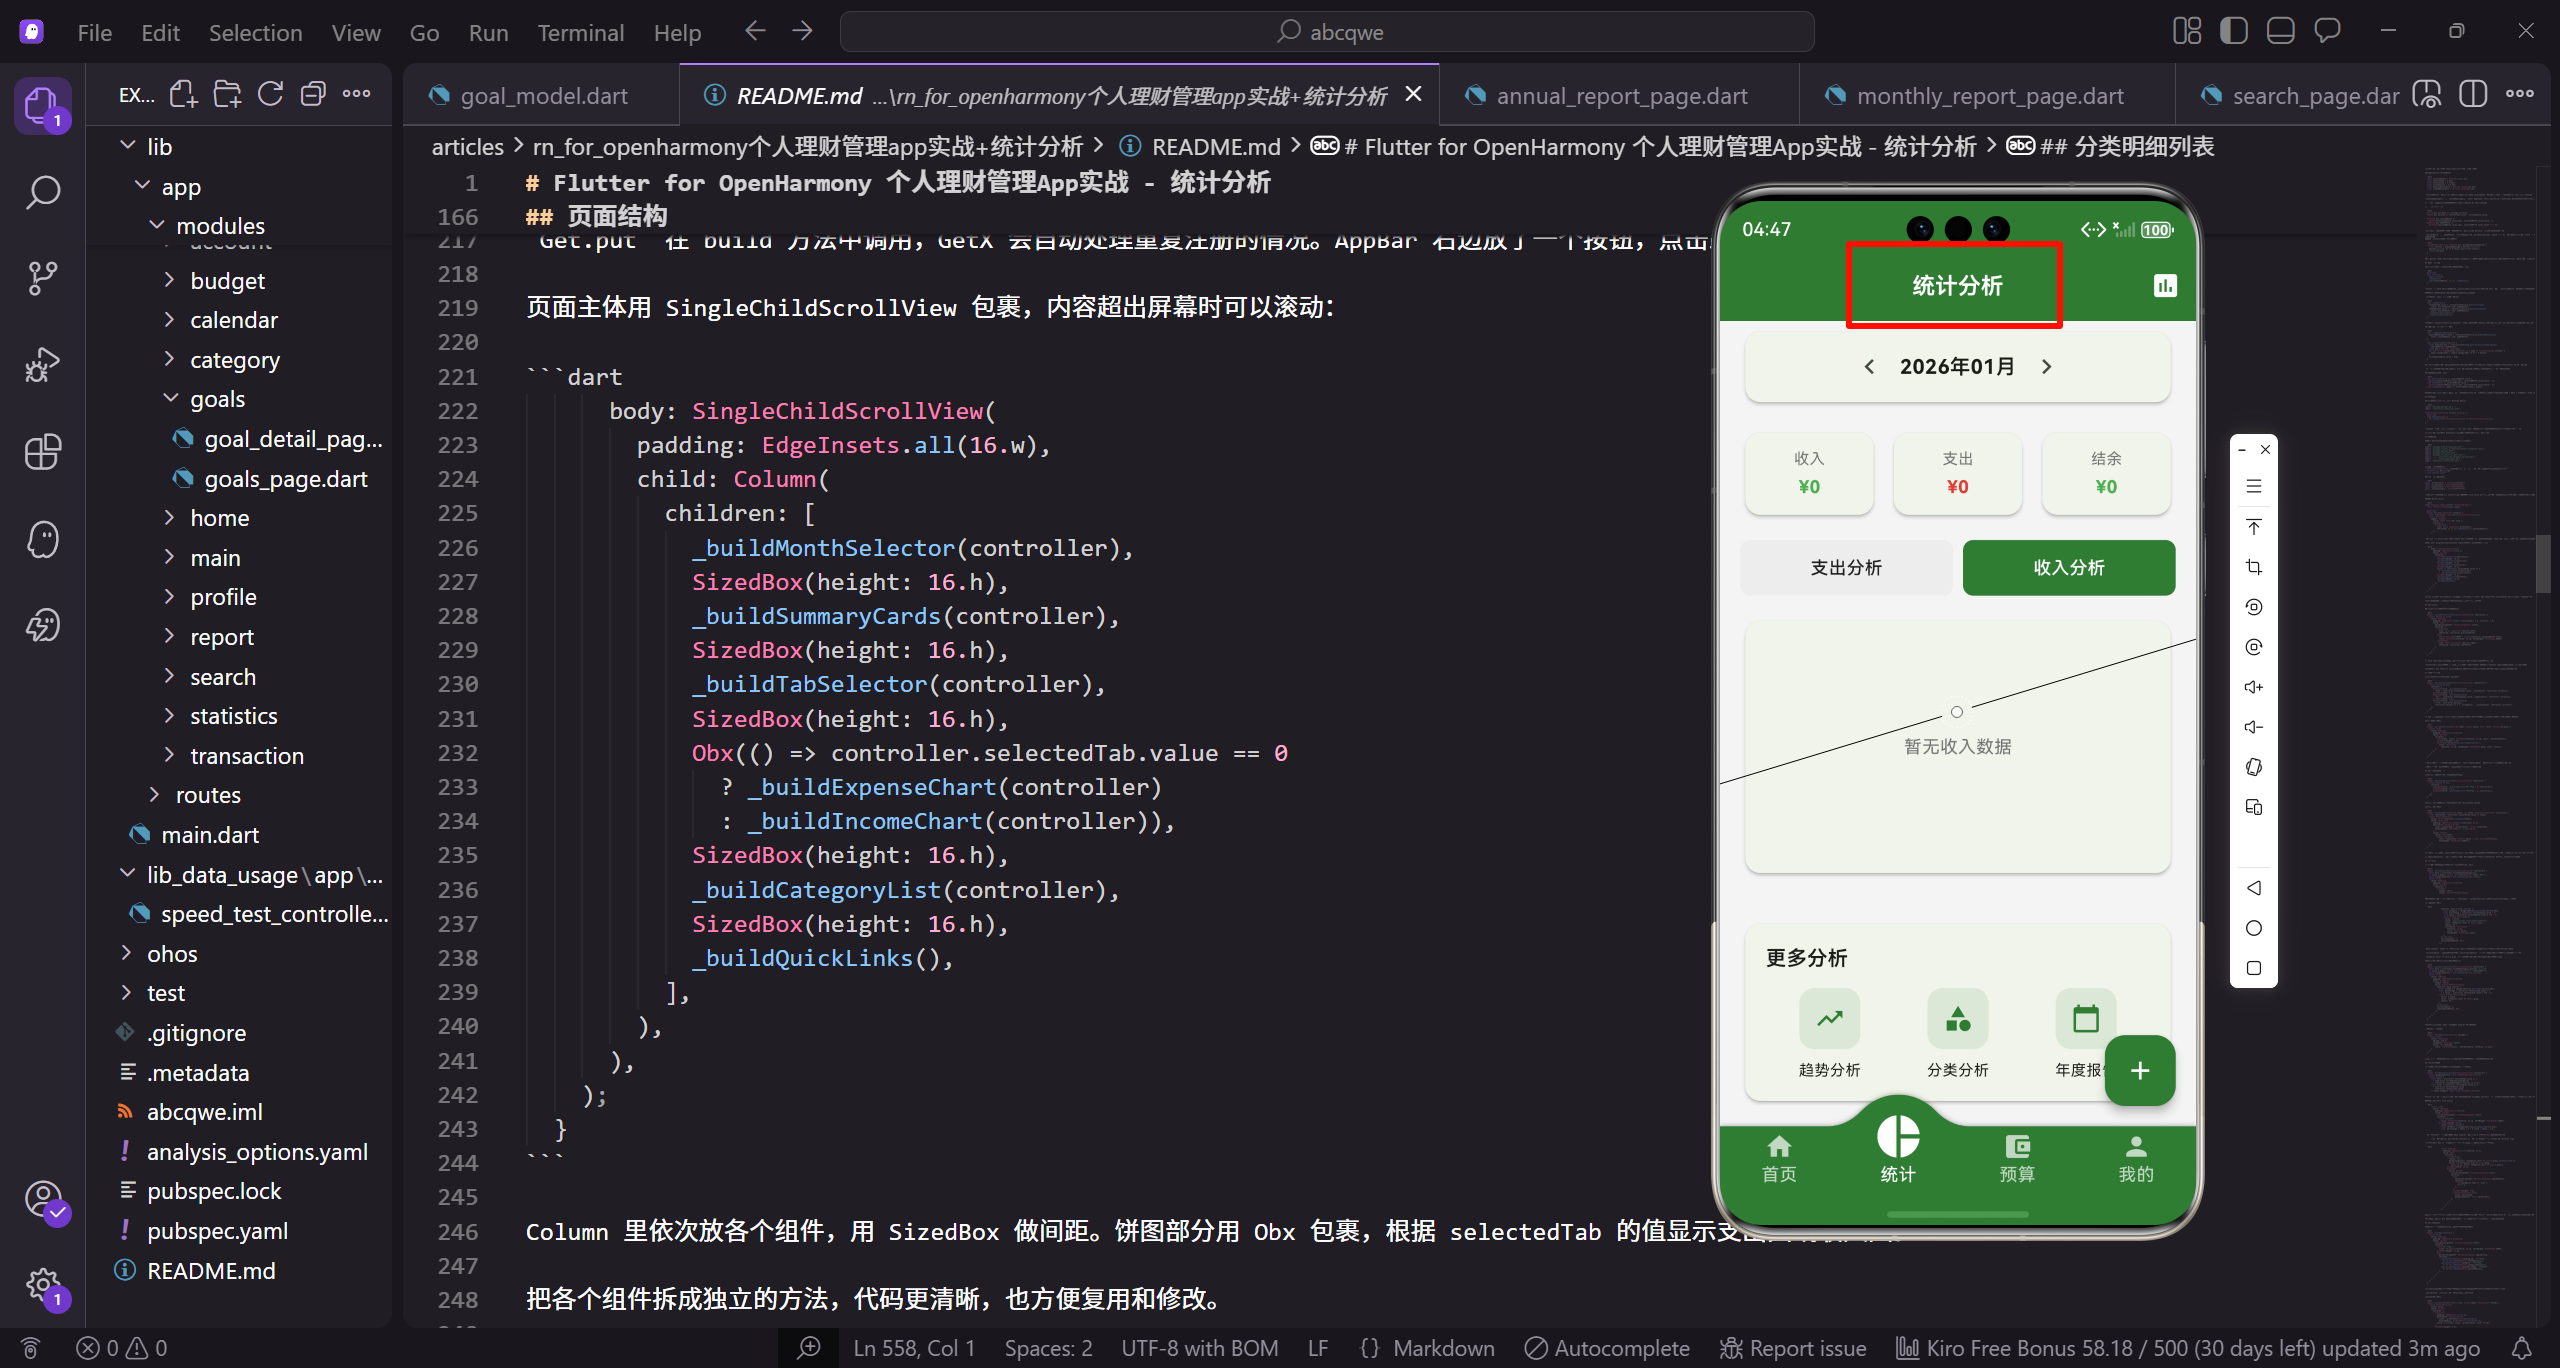The height and width of the screenshot is (1368, 2560).
Task: Open the Source Control view
Action: (x=42, y=277)
